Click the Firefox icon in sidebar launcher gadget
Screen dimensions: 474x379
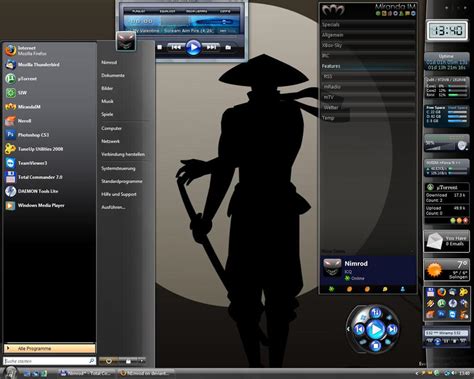pyautogui.click(x=441, y=292)
